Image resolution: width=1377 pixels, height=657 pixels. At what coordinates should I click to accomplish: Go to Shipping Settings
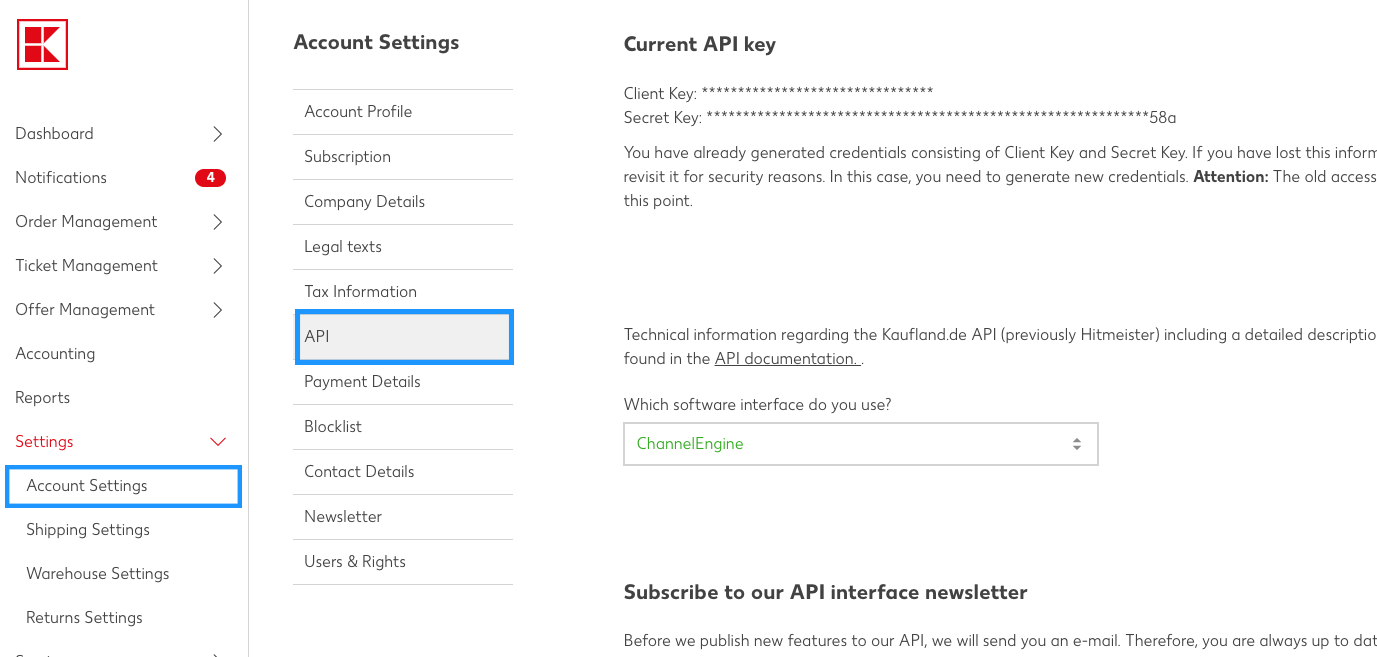[x=88, y=530]
